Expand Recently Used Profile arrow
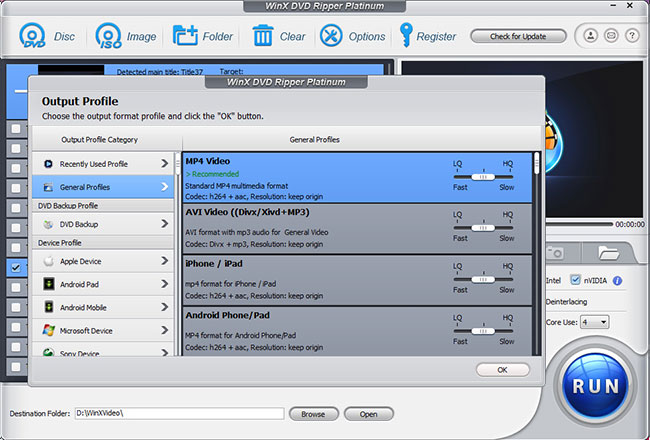The height and width of the screenshot is (440, 650). 165,164
